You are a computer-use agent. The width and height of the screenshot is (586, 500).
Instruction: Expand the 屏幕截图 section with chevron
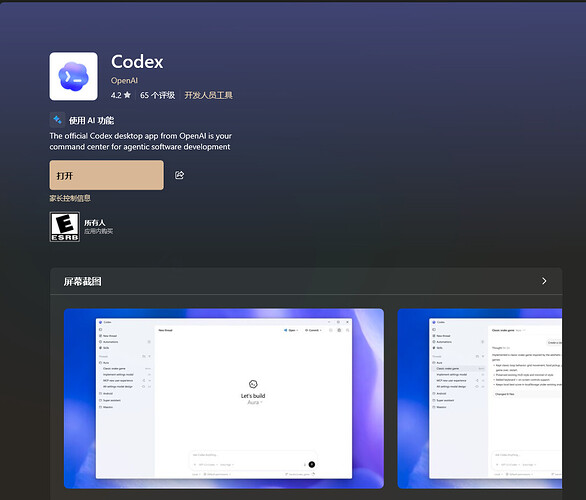tap(544, 281)
